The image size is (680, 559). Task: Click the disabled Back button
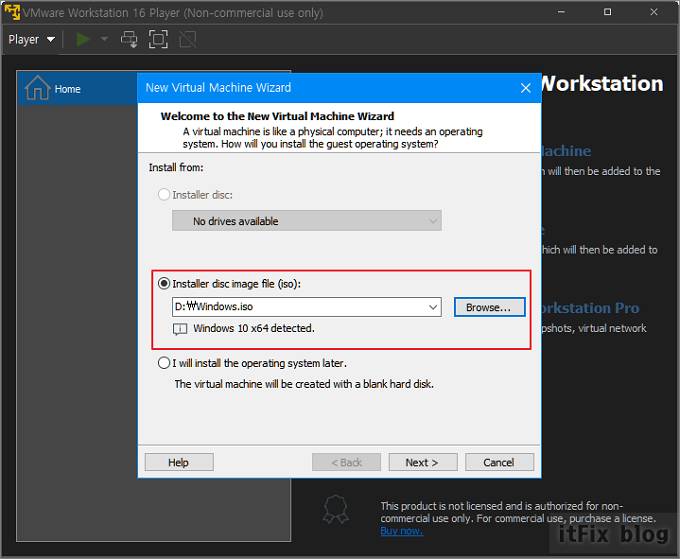(347, 462)
